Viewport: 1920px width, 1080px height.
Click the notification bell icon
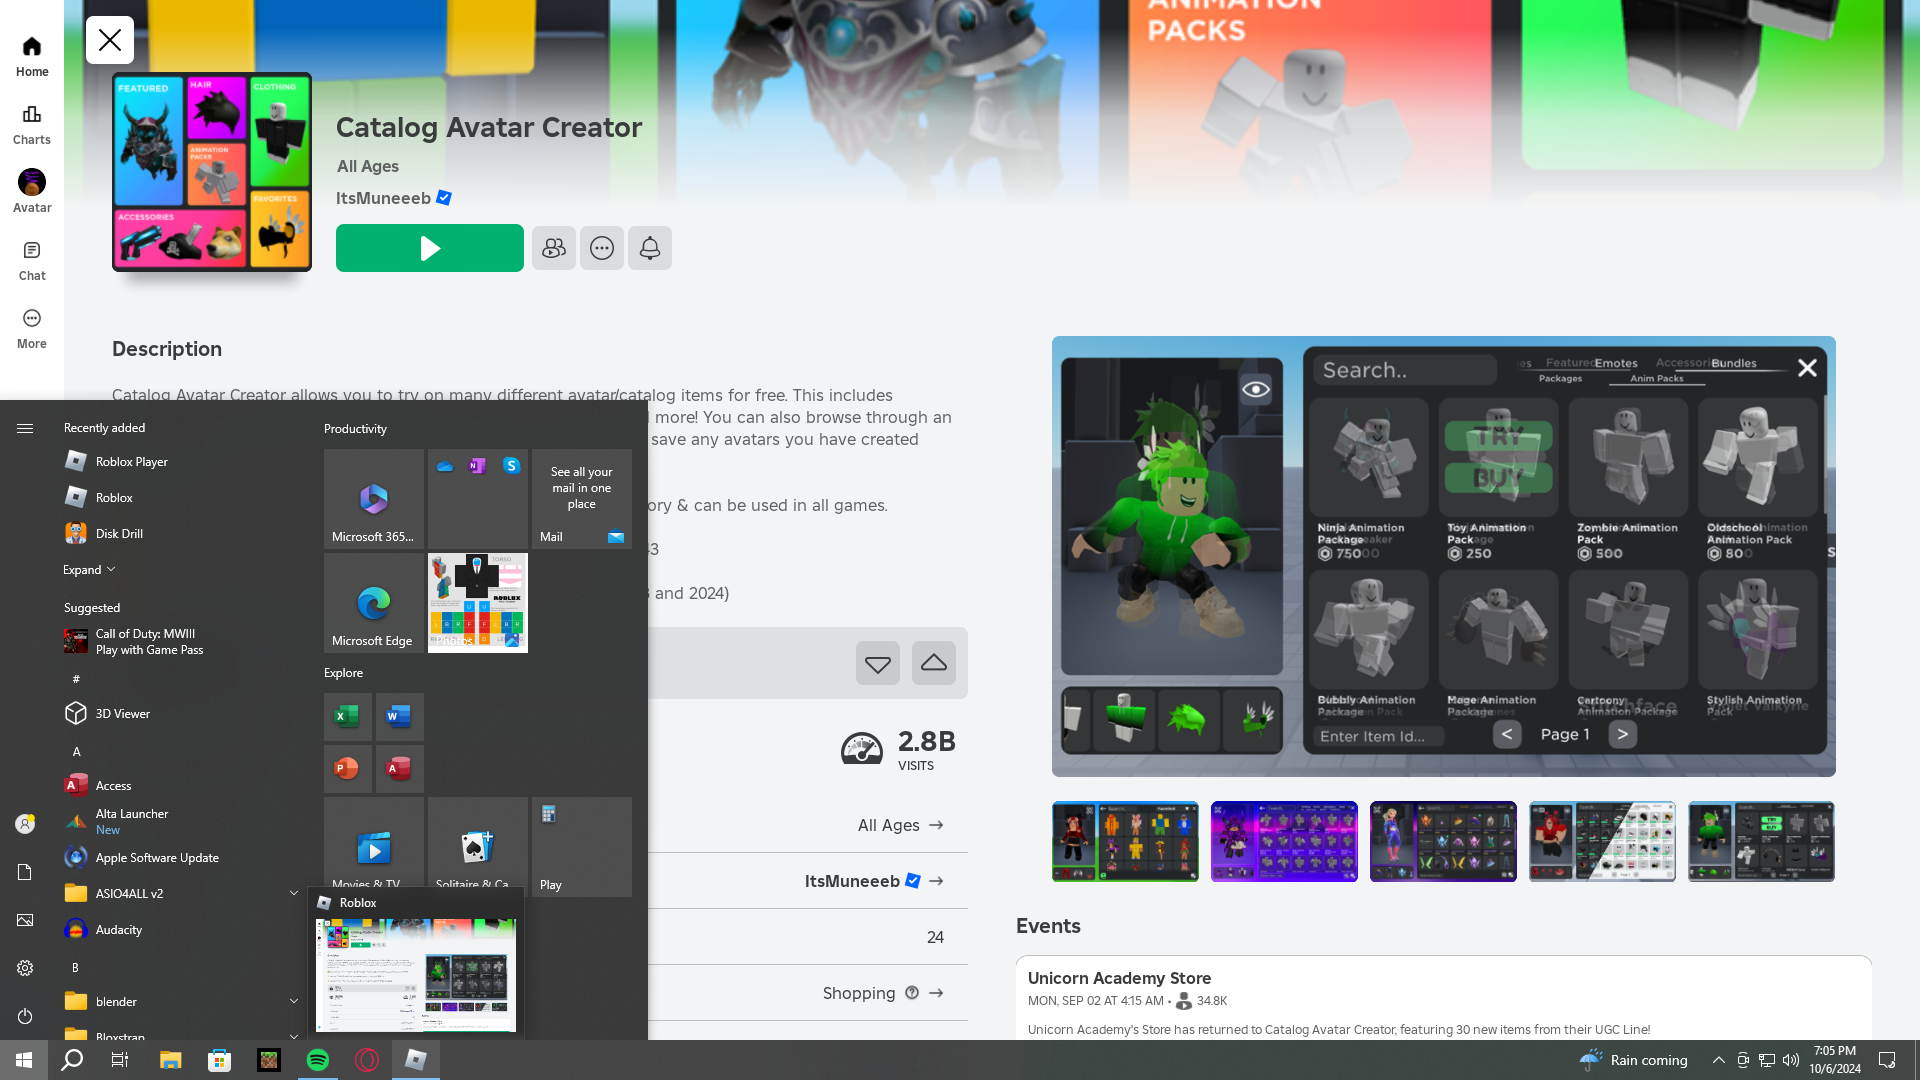click(649, 248)
